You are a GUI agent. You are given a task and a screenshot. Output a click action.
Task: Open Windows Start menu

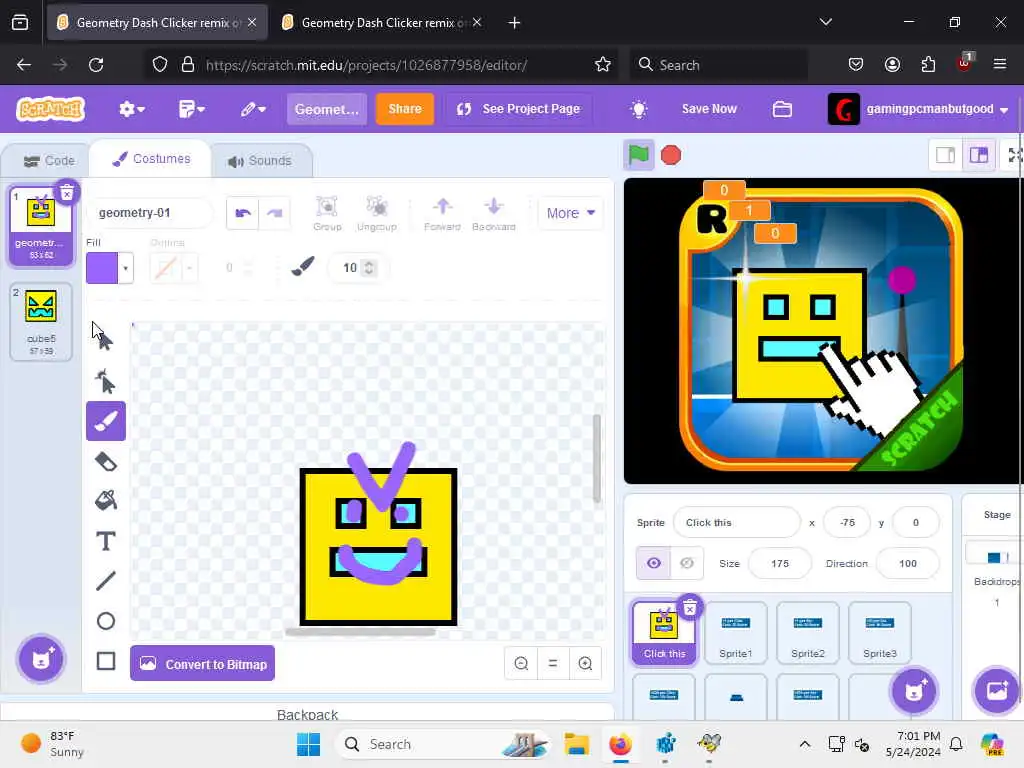pyautogui.click(x=308, y=744)
